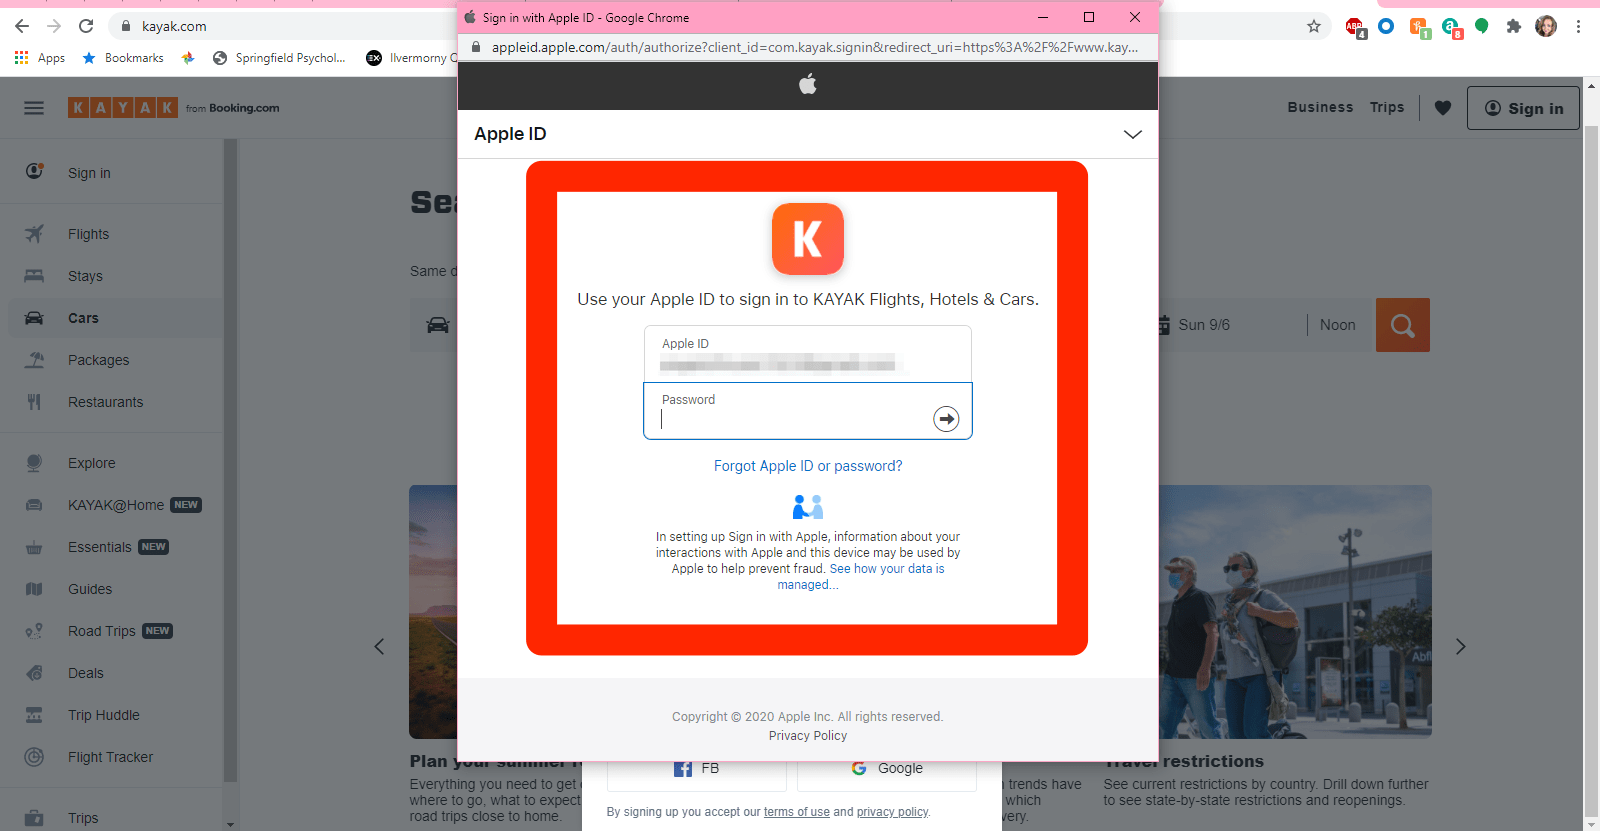Open Essentials in the sidebar
Screen dimensions: 1600x831
(112, 547)
